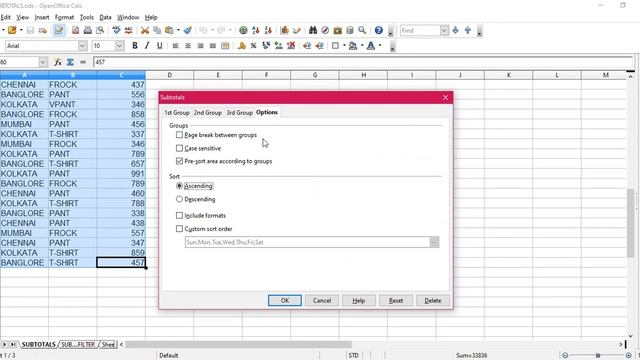Click Number Format Currency icon
The image size is (640, 360).
(241, 46)
